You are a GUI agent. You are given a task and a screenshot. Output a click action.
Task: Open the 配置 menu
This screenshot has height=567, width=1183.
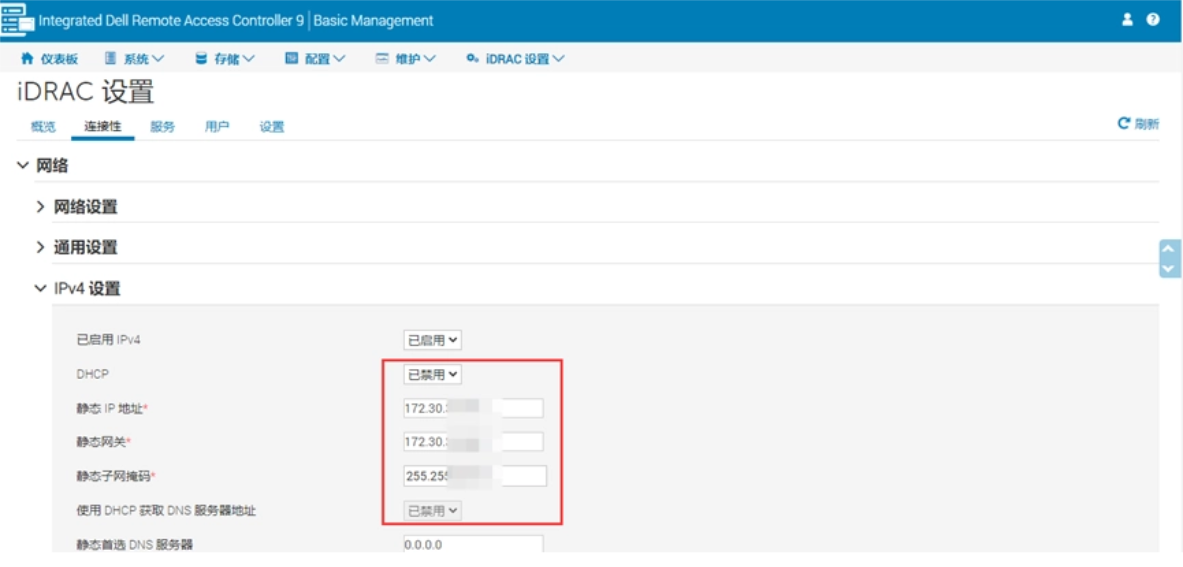click(x=315, y=59)
